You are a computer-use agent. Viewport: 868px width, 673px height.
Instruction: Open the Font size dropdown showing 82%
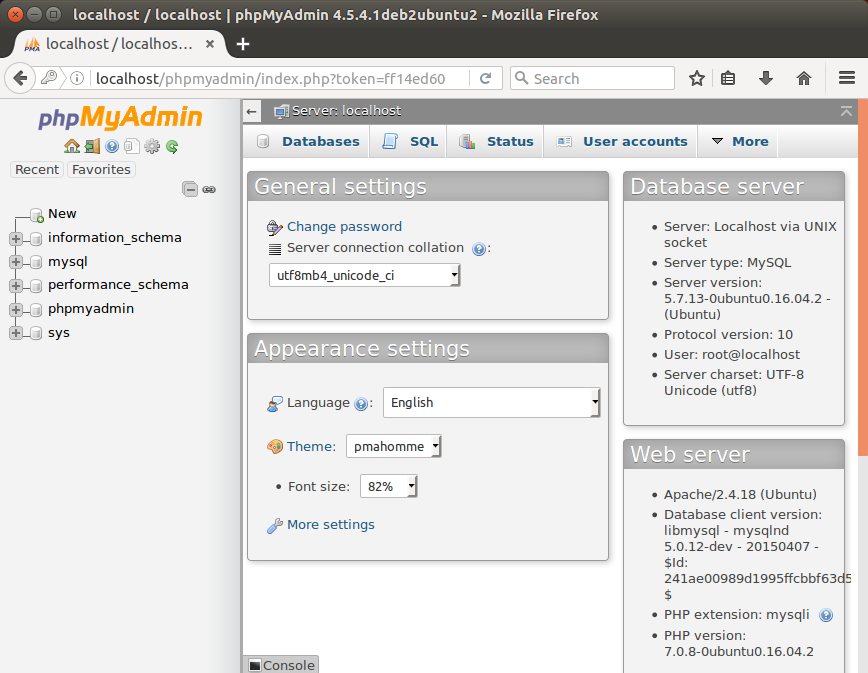388,486
